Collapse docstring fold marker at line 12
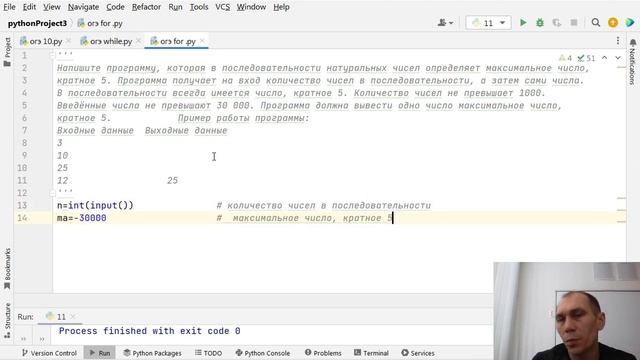Screen dimensions: 640x360 [53, 193]
